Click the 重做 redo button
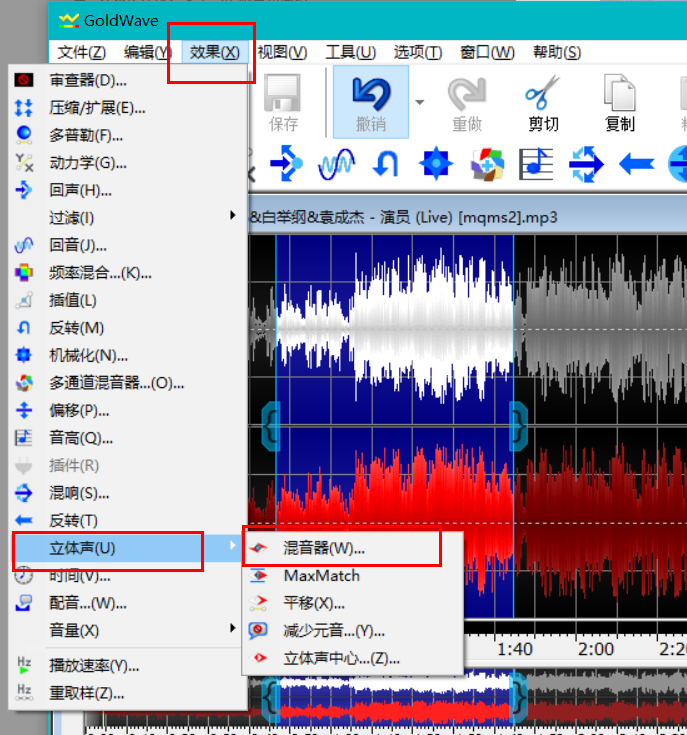The height and width of the screenshot is (735, 687). point(467,103)
